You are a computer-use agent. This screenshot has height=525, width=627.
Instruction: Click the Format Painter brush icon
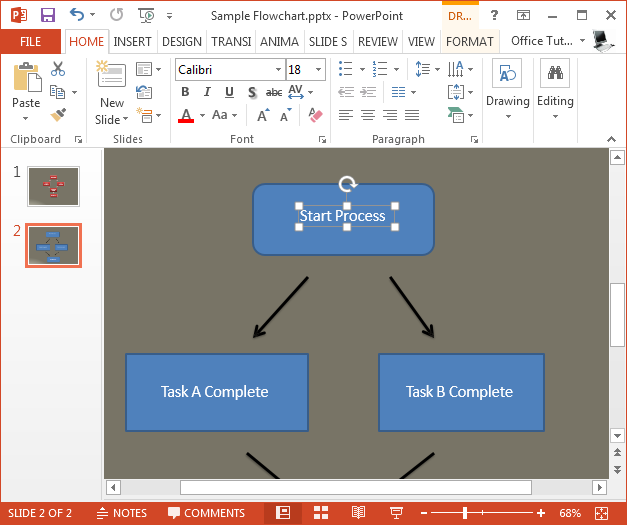coord(58,114)
